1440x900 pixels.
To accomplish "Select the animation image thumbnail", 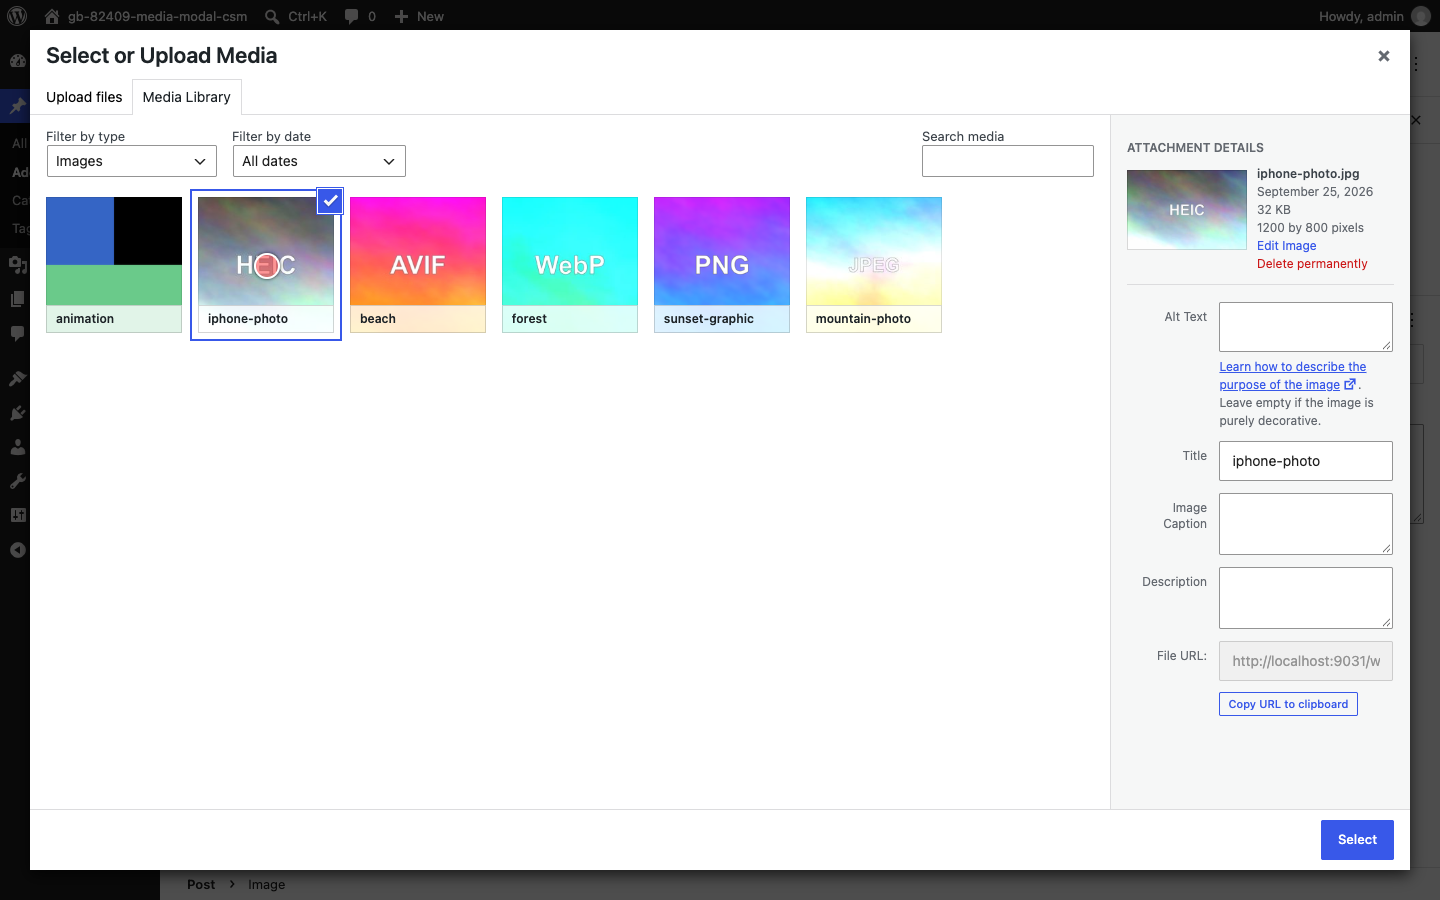I will 114,265.
